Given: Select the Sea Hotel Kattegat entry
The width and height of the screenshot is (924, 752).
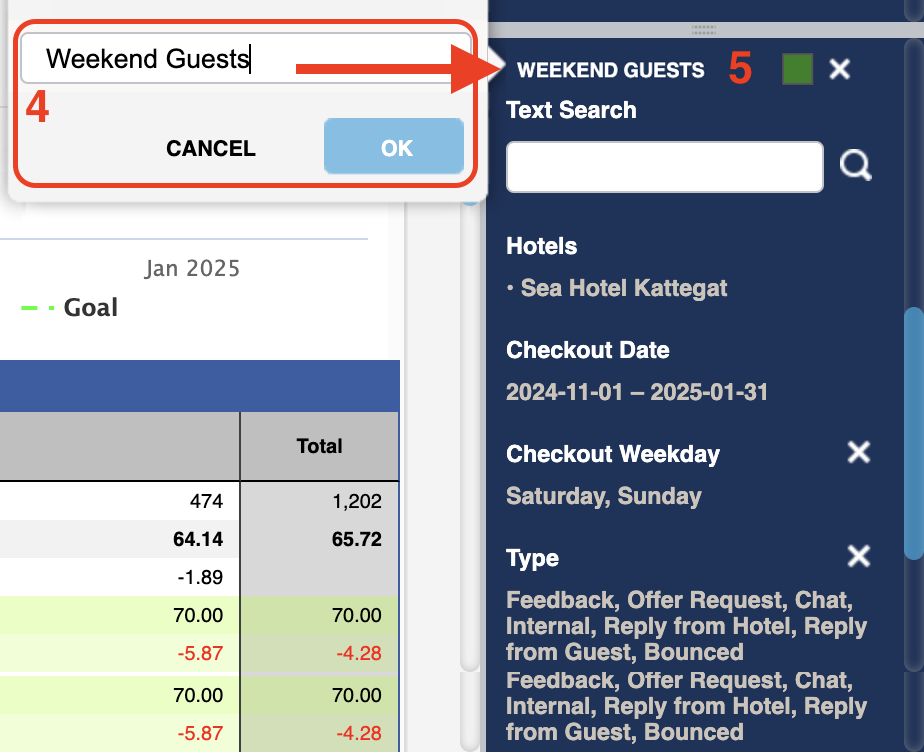Looking at the screenshot, I should pos(623,288).
